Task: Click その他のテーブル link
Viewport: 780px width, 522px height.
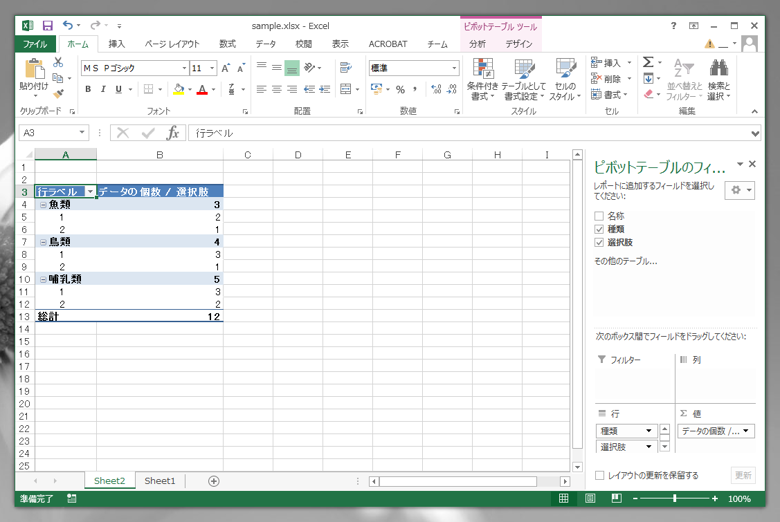Action: pyautogui.click(x=625, y=261)
